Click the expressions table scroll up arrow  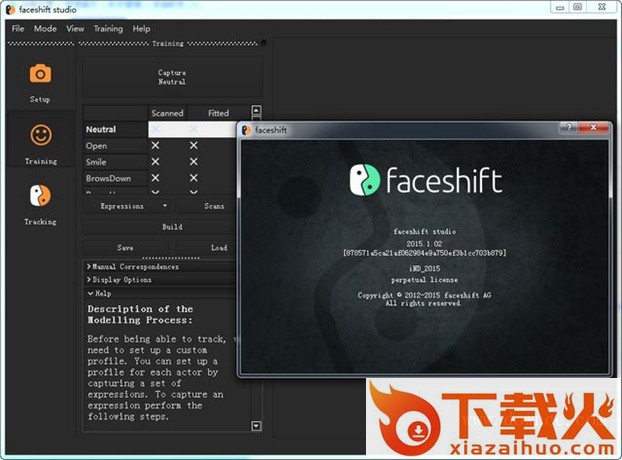257,110
